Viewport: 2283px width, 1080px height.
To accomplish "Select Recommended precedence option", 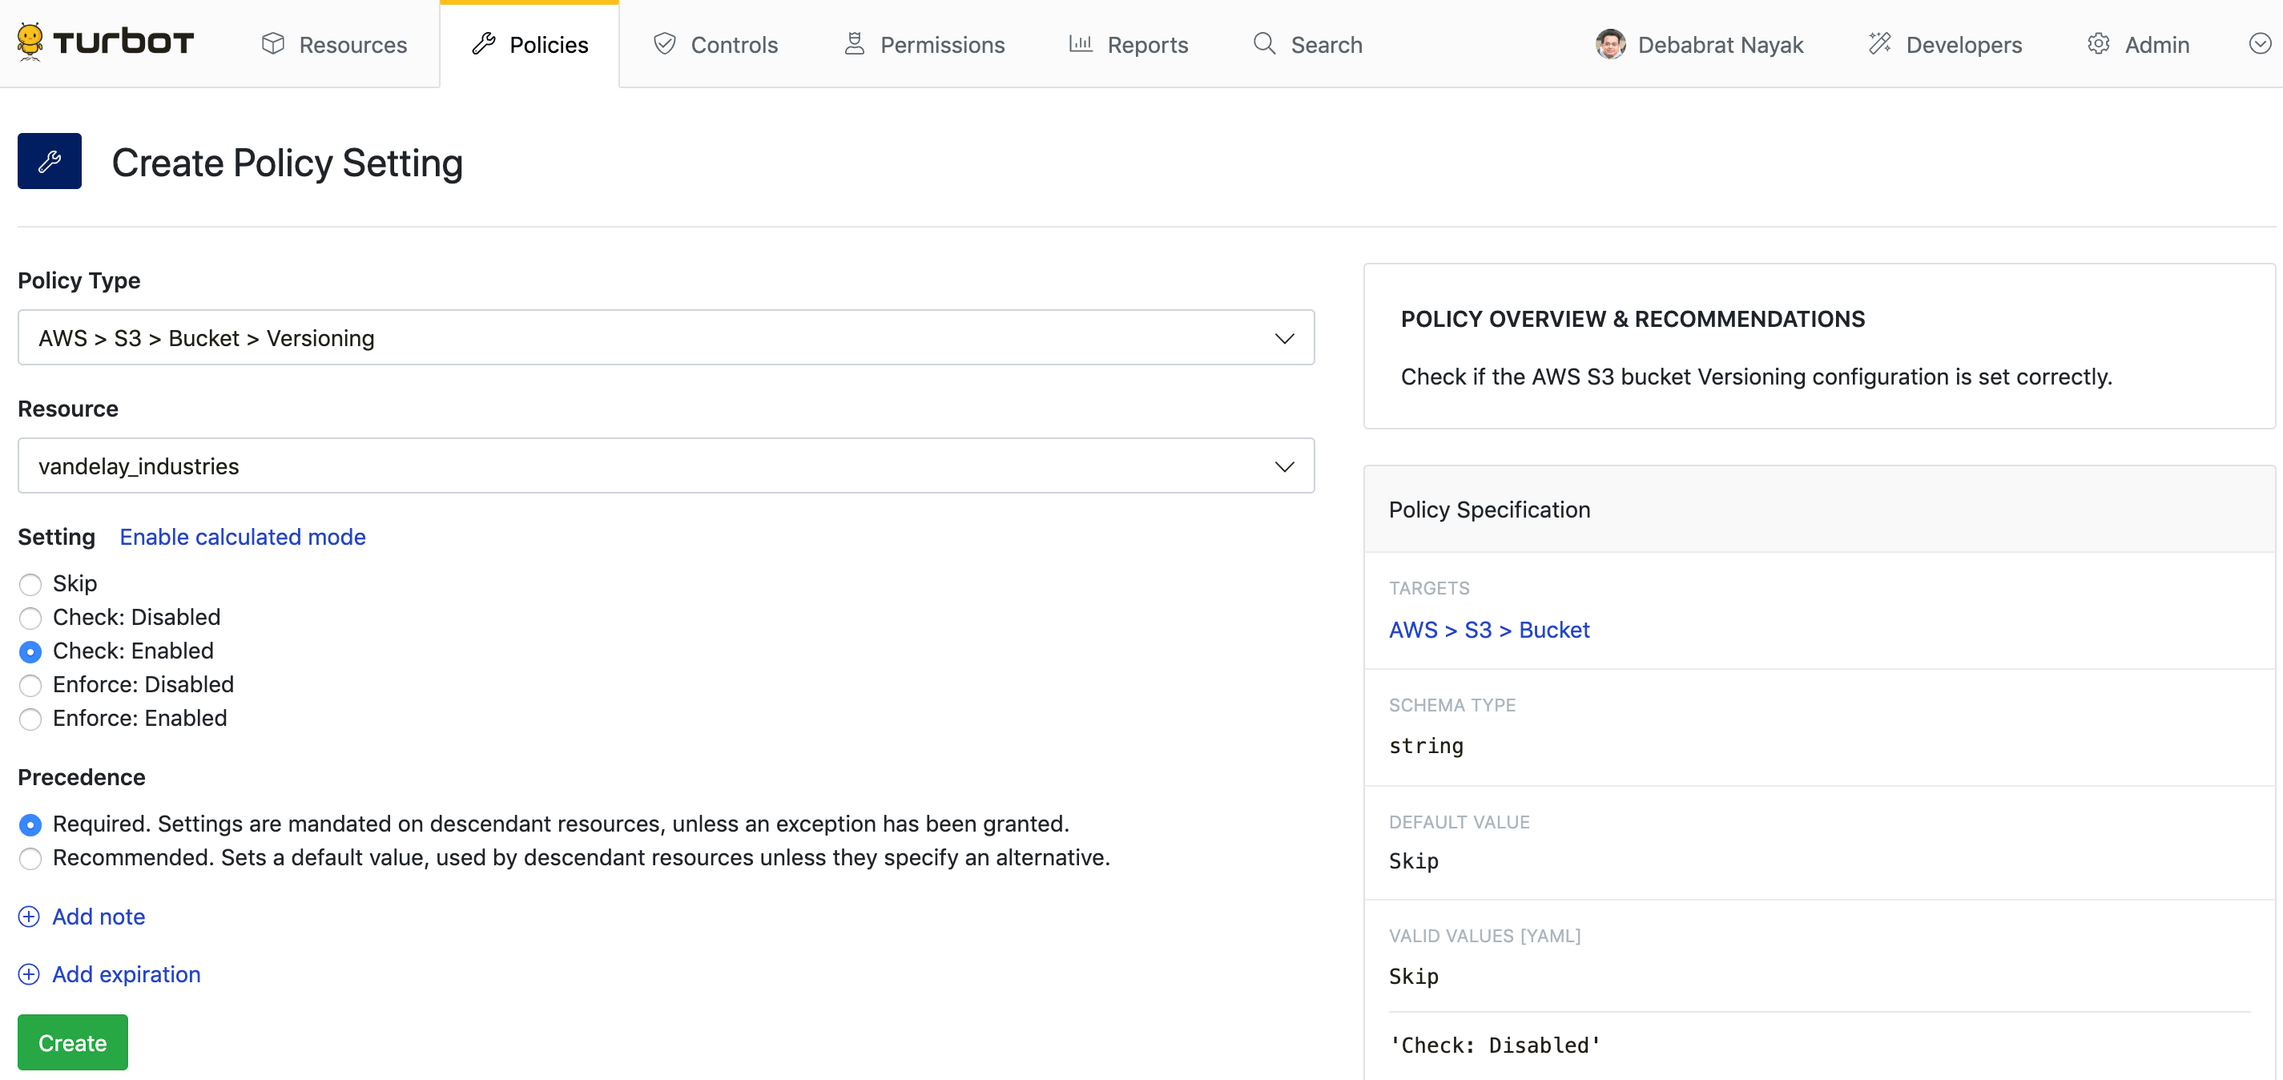I will (31, 859).
